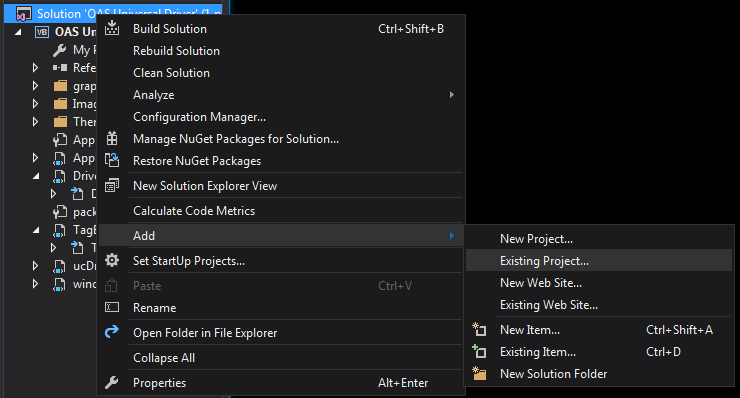The image size is (740, 398).
Task: Select the Solution root item in explorer
Action: pos(113,13)
